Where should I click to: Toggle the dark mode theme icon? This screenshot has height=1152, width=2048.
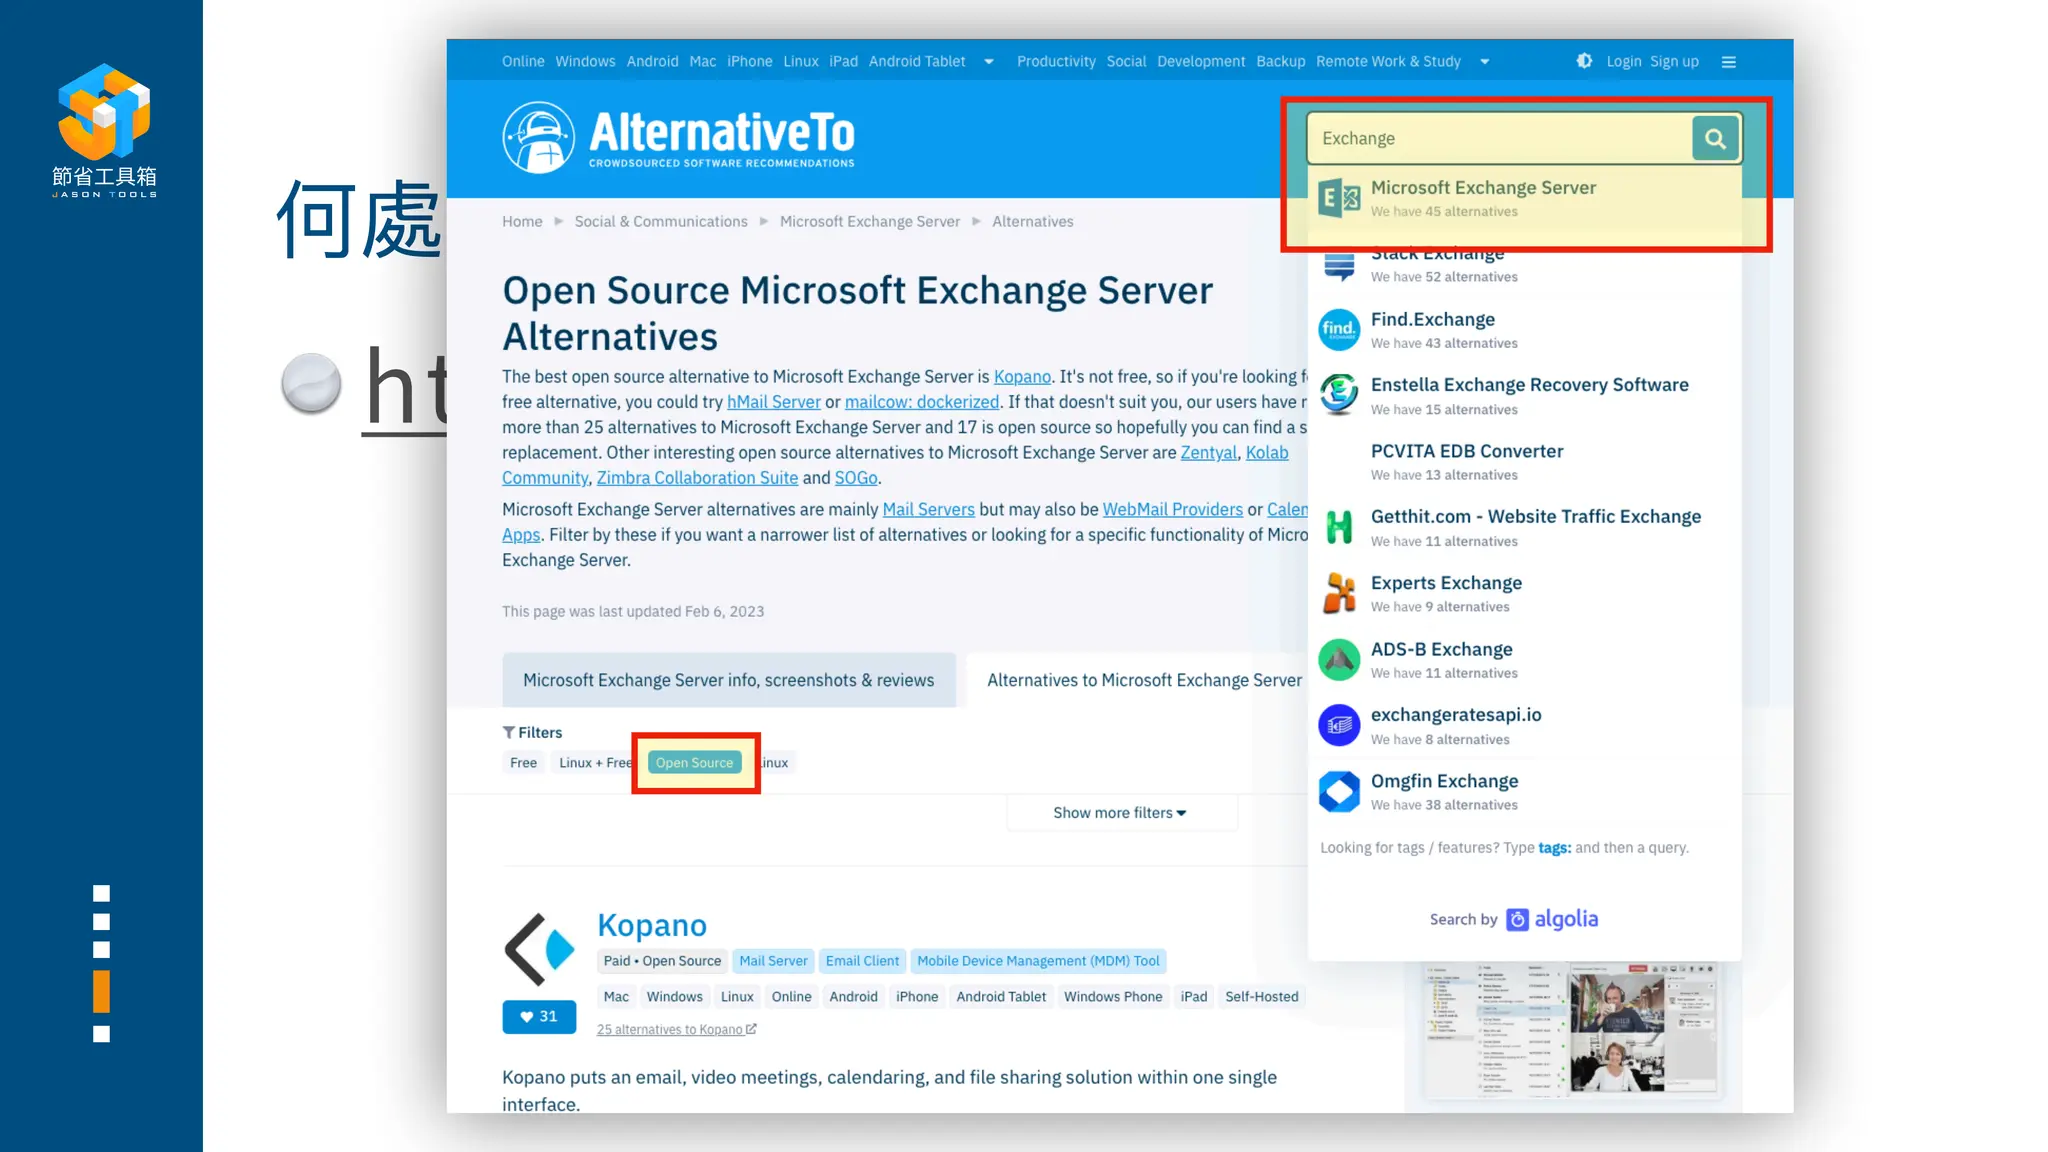click(1584, 61)
